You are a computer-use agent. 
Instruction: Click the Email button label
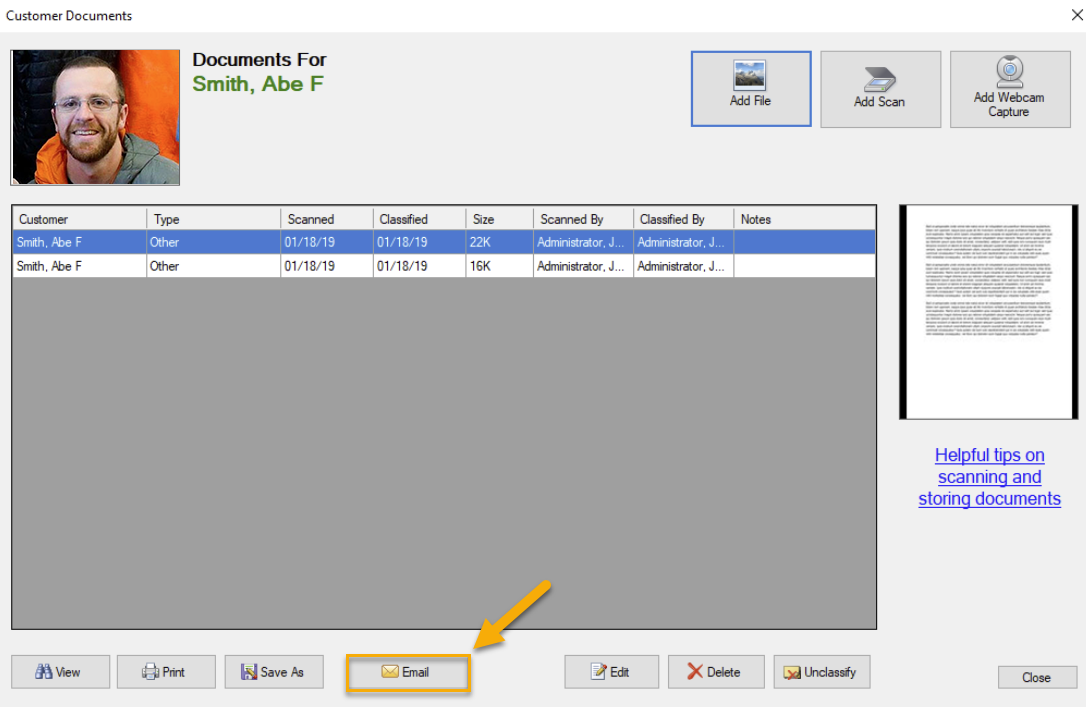416,672
